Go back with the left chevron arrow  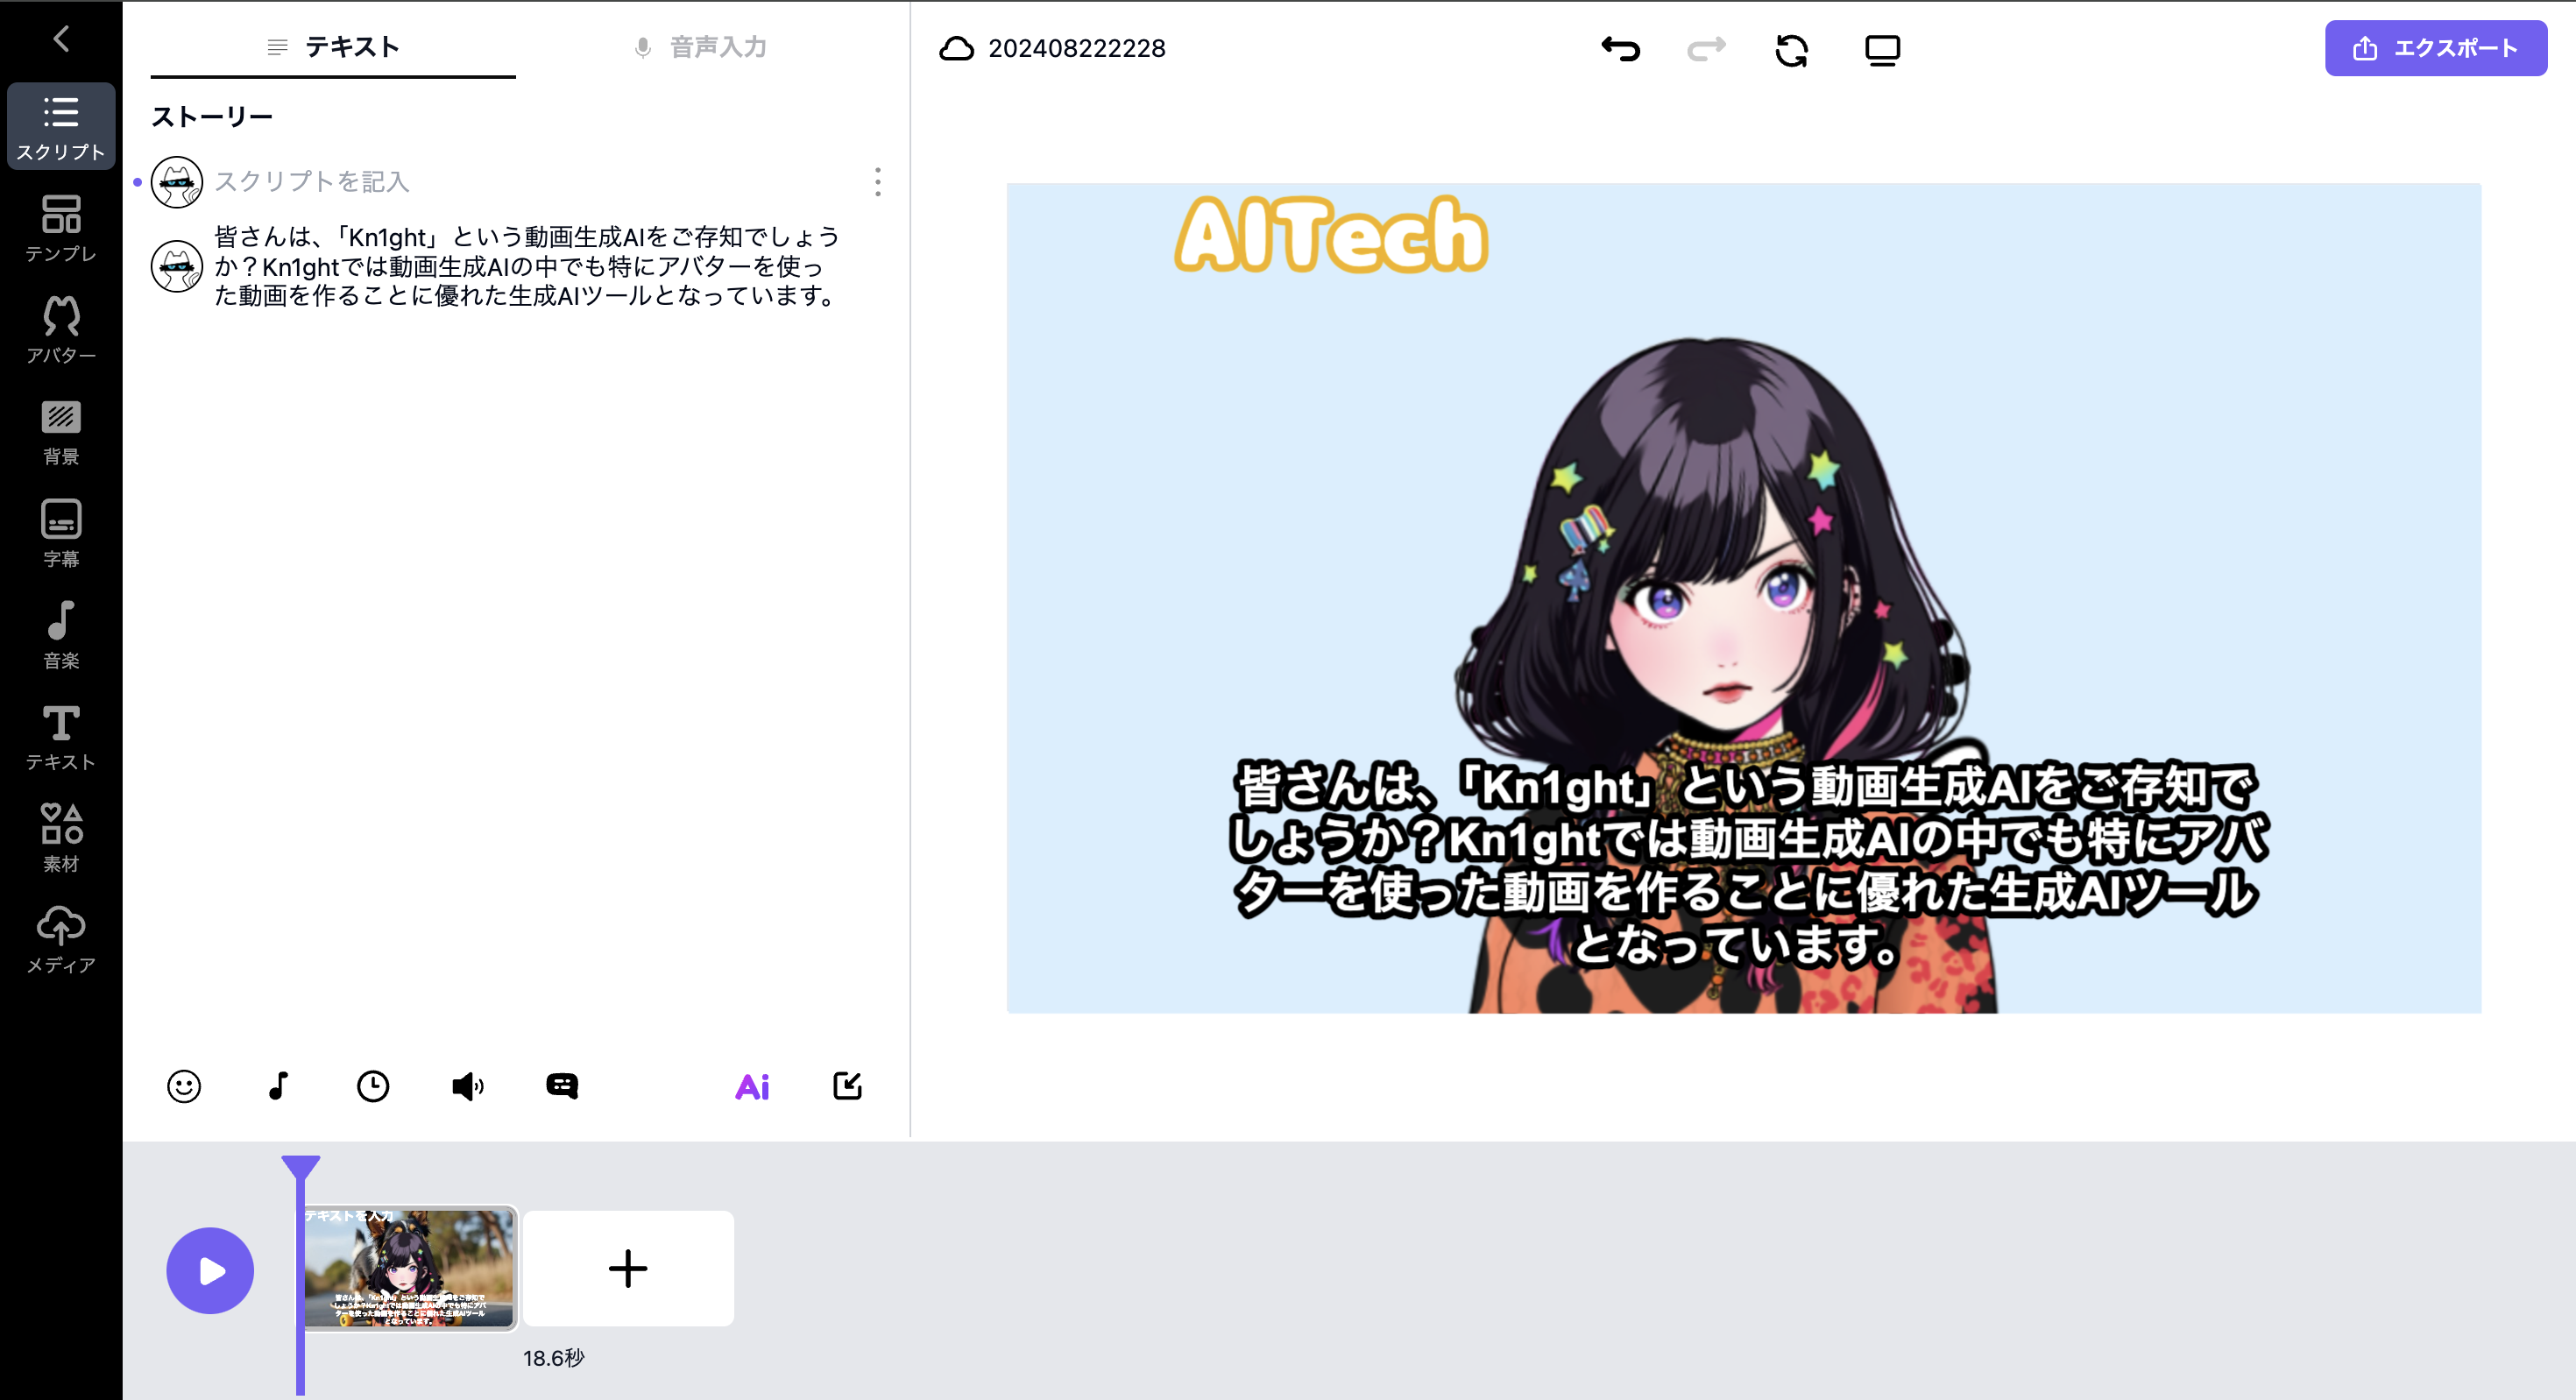61,39
